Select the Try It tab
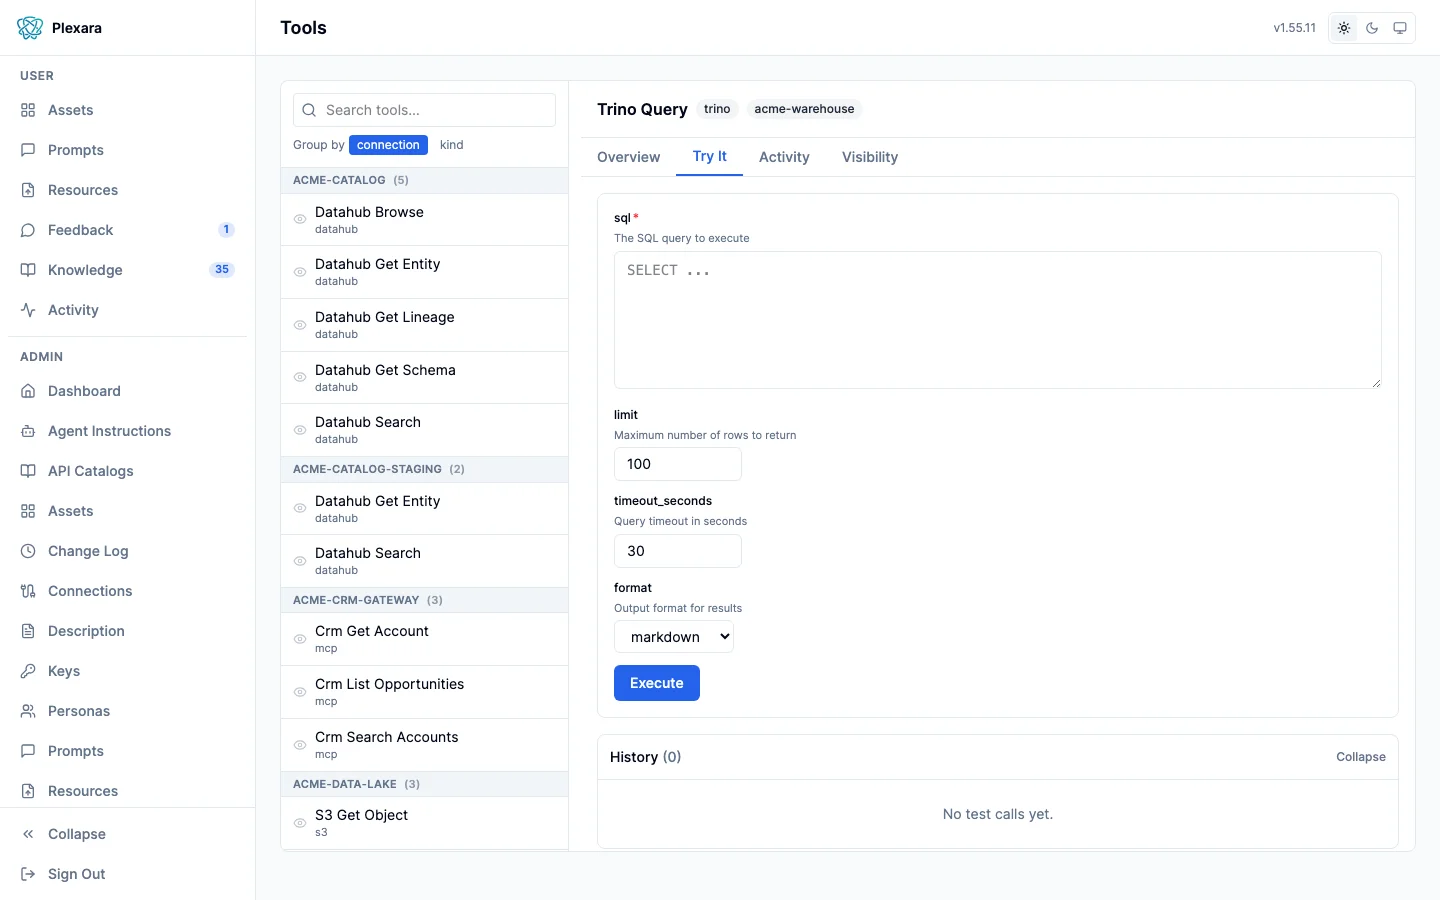1440x900 pixels. (x=709, y=157)
